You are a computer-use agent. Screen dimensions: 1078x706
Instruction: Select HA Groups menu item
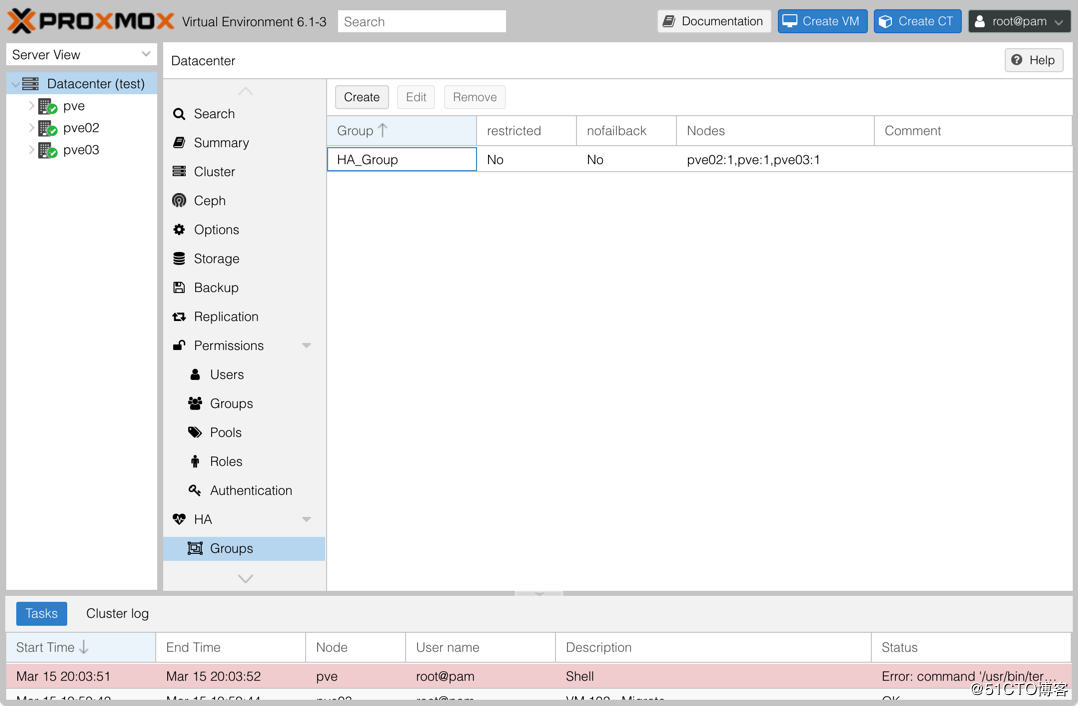point(244,549)
